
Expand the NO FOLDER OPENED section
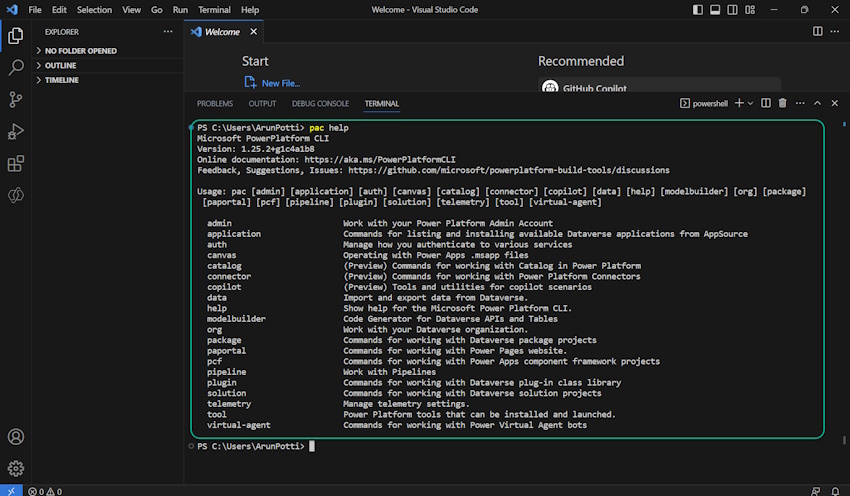pyautogui.click(x=80, y=50)
